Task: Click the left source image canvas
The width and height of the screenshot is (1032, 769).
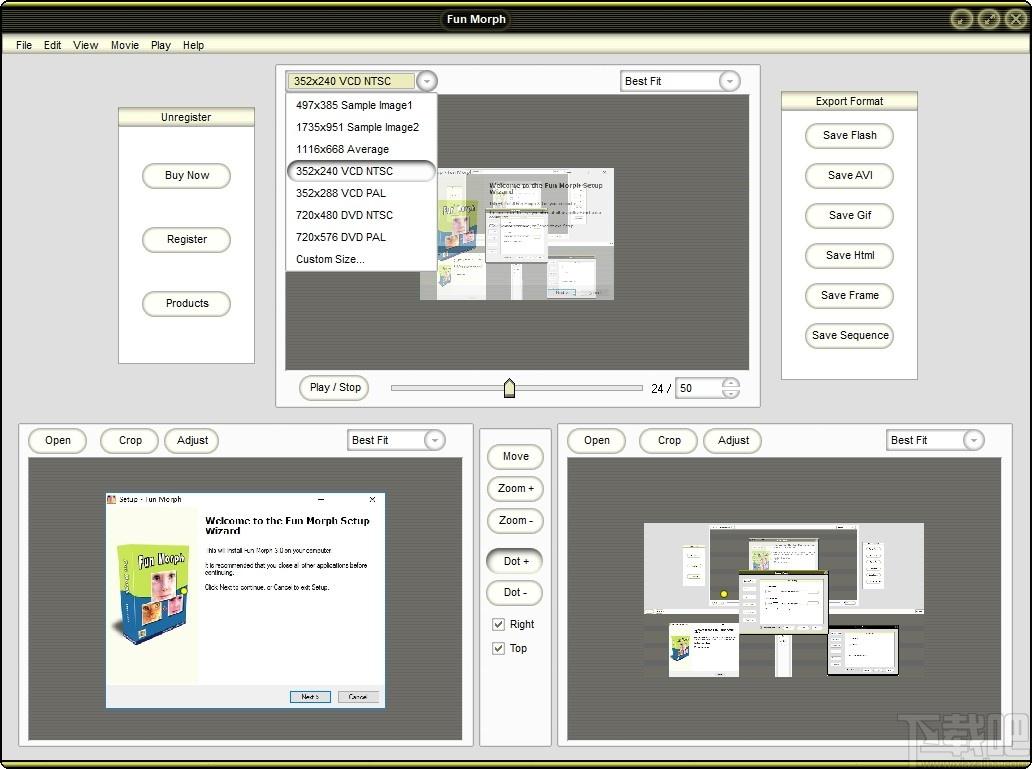Action: tap(245, 599)
